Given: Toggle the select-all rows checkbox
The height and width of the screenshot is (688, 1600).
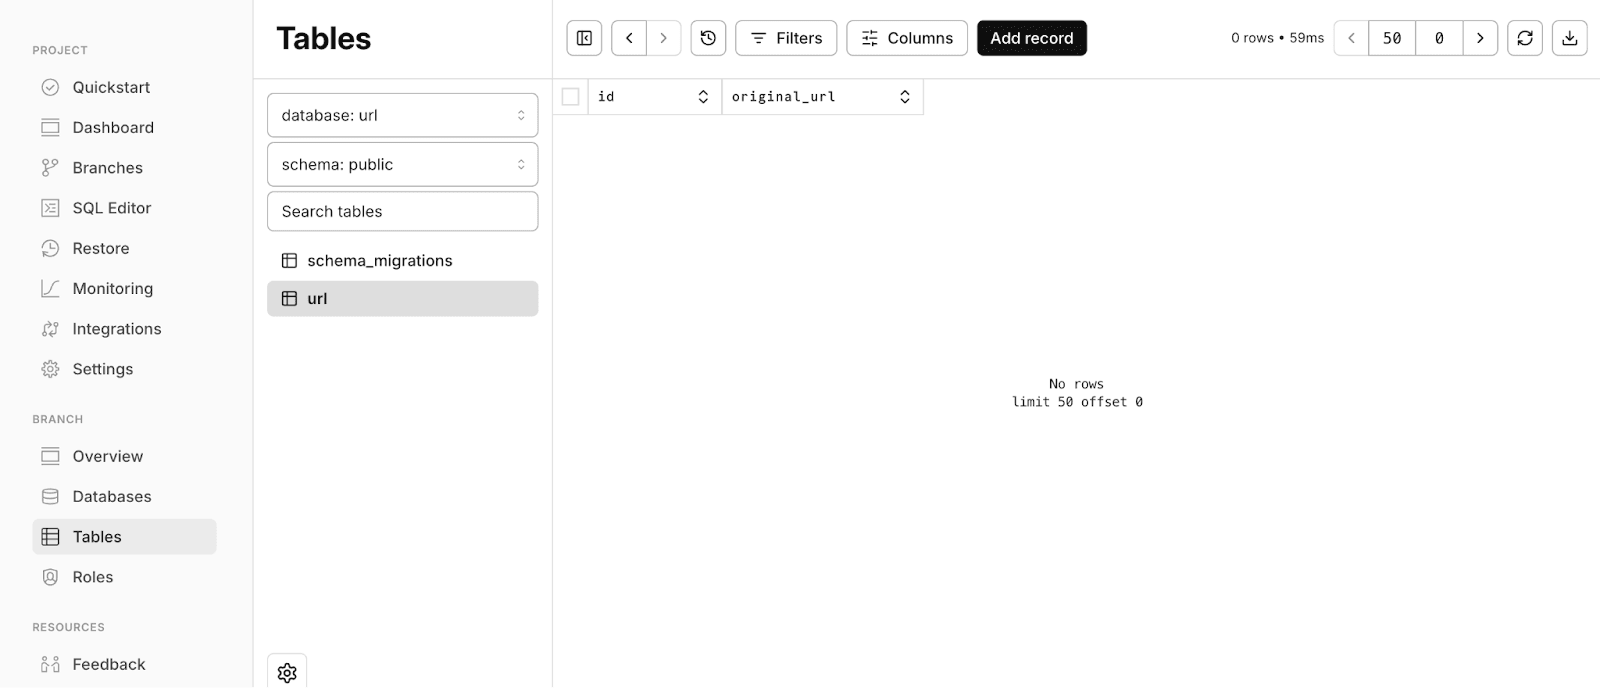Looking at the screenshot, I should (x=570, y=97).
